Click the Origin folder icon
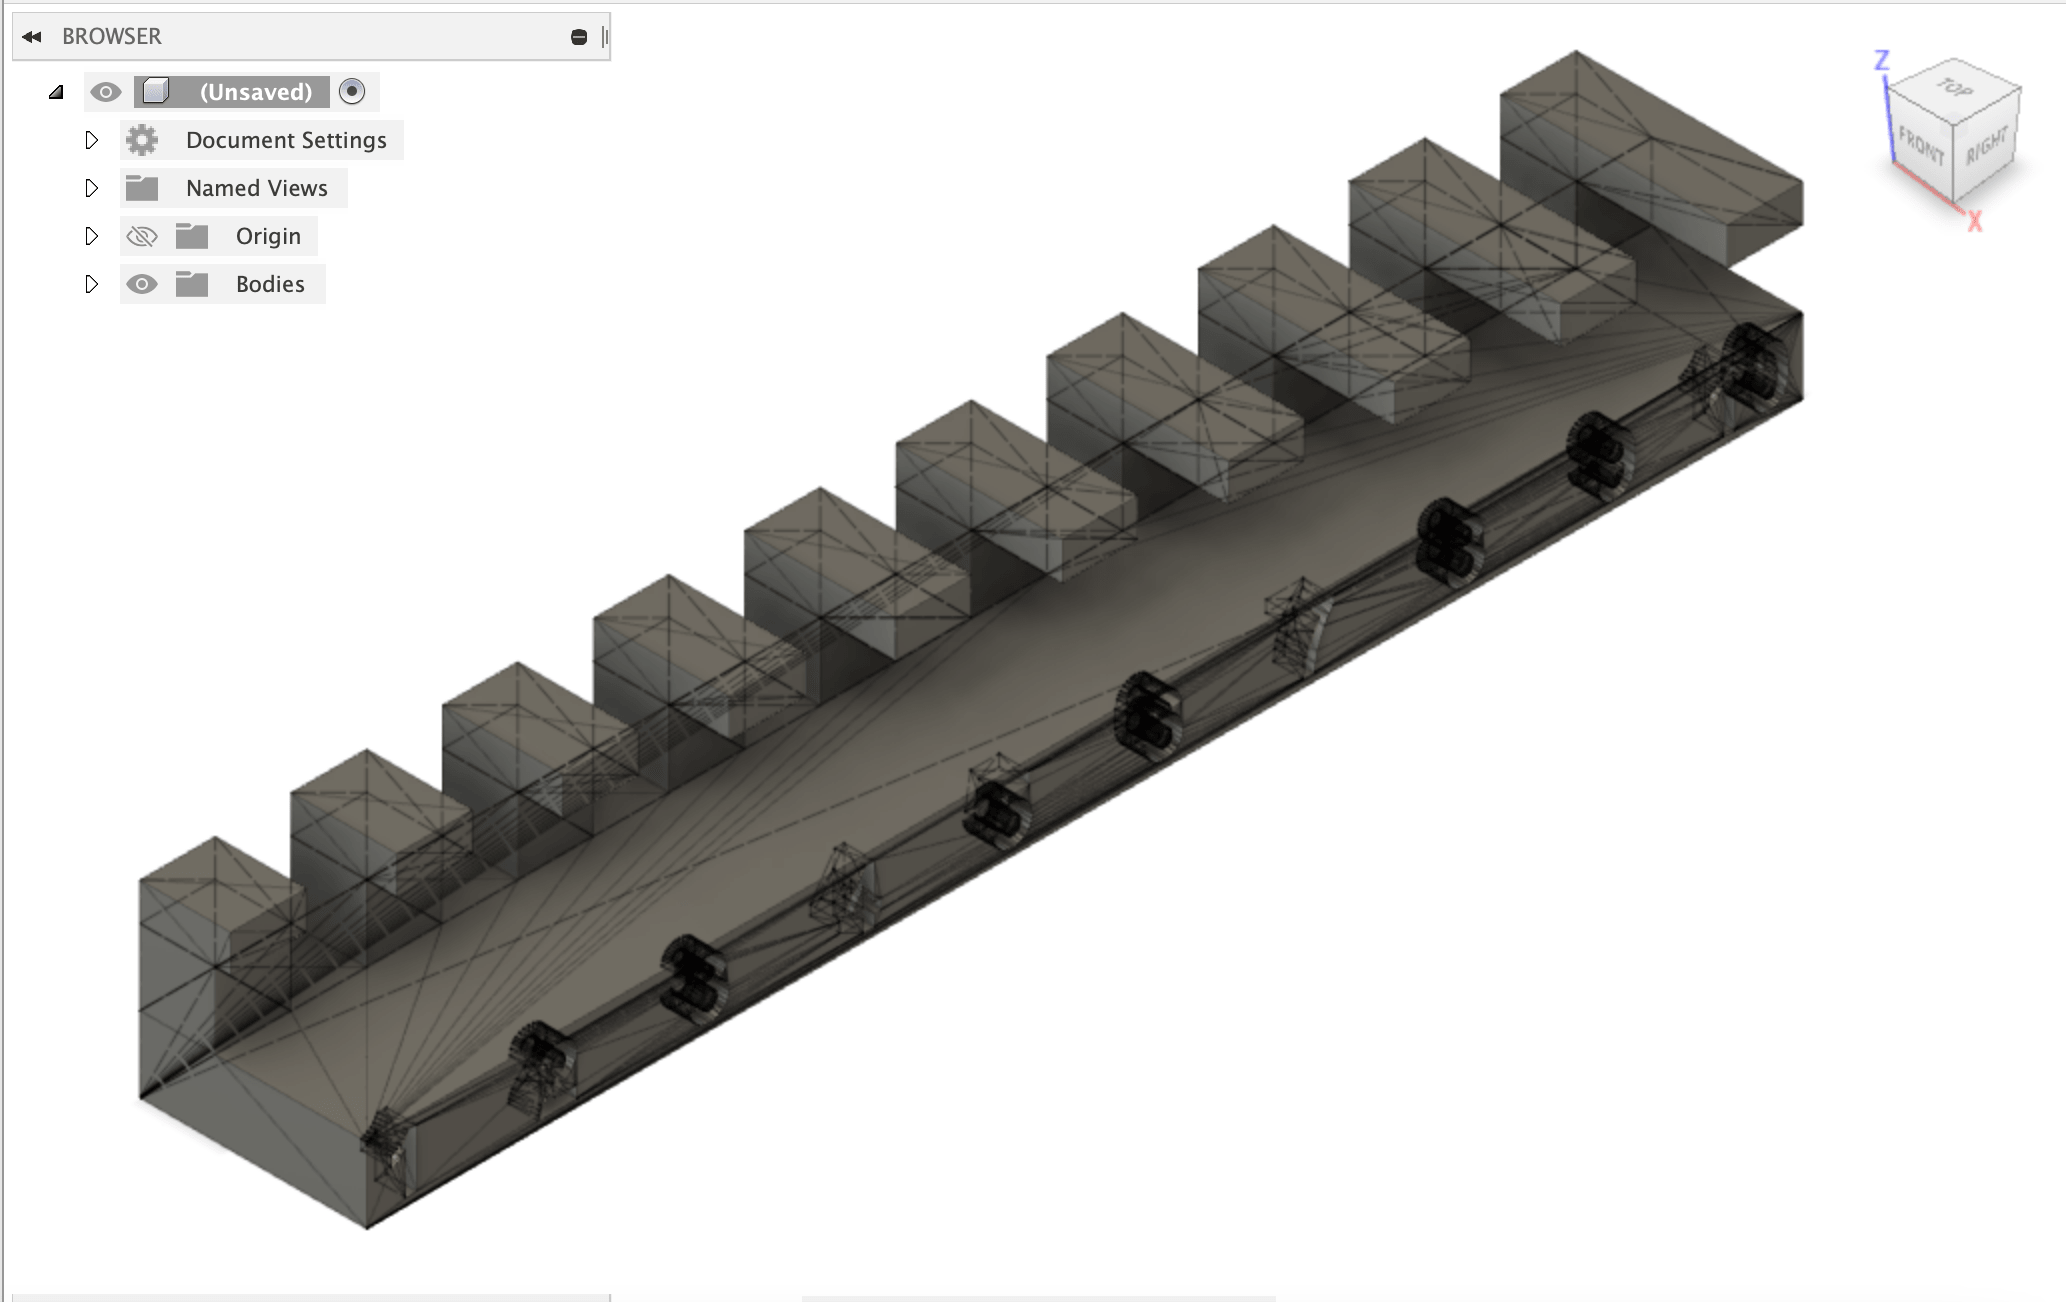The image size is (2066, 1302). pyautogui.click(x=192, y=236)
